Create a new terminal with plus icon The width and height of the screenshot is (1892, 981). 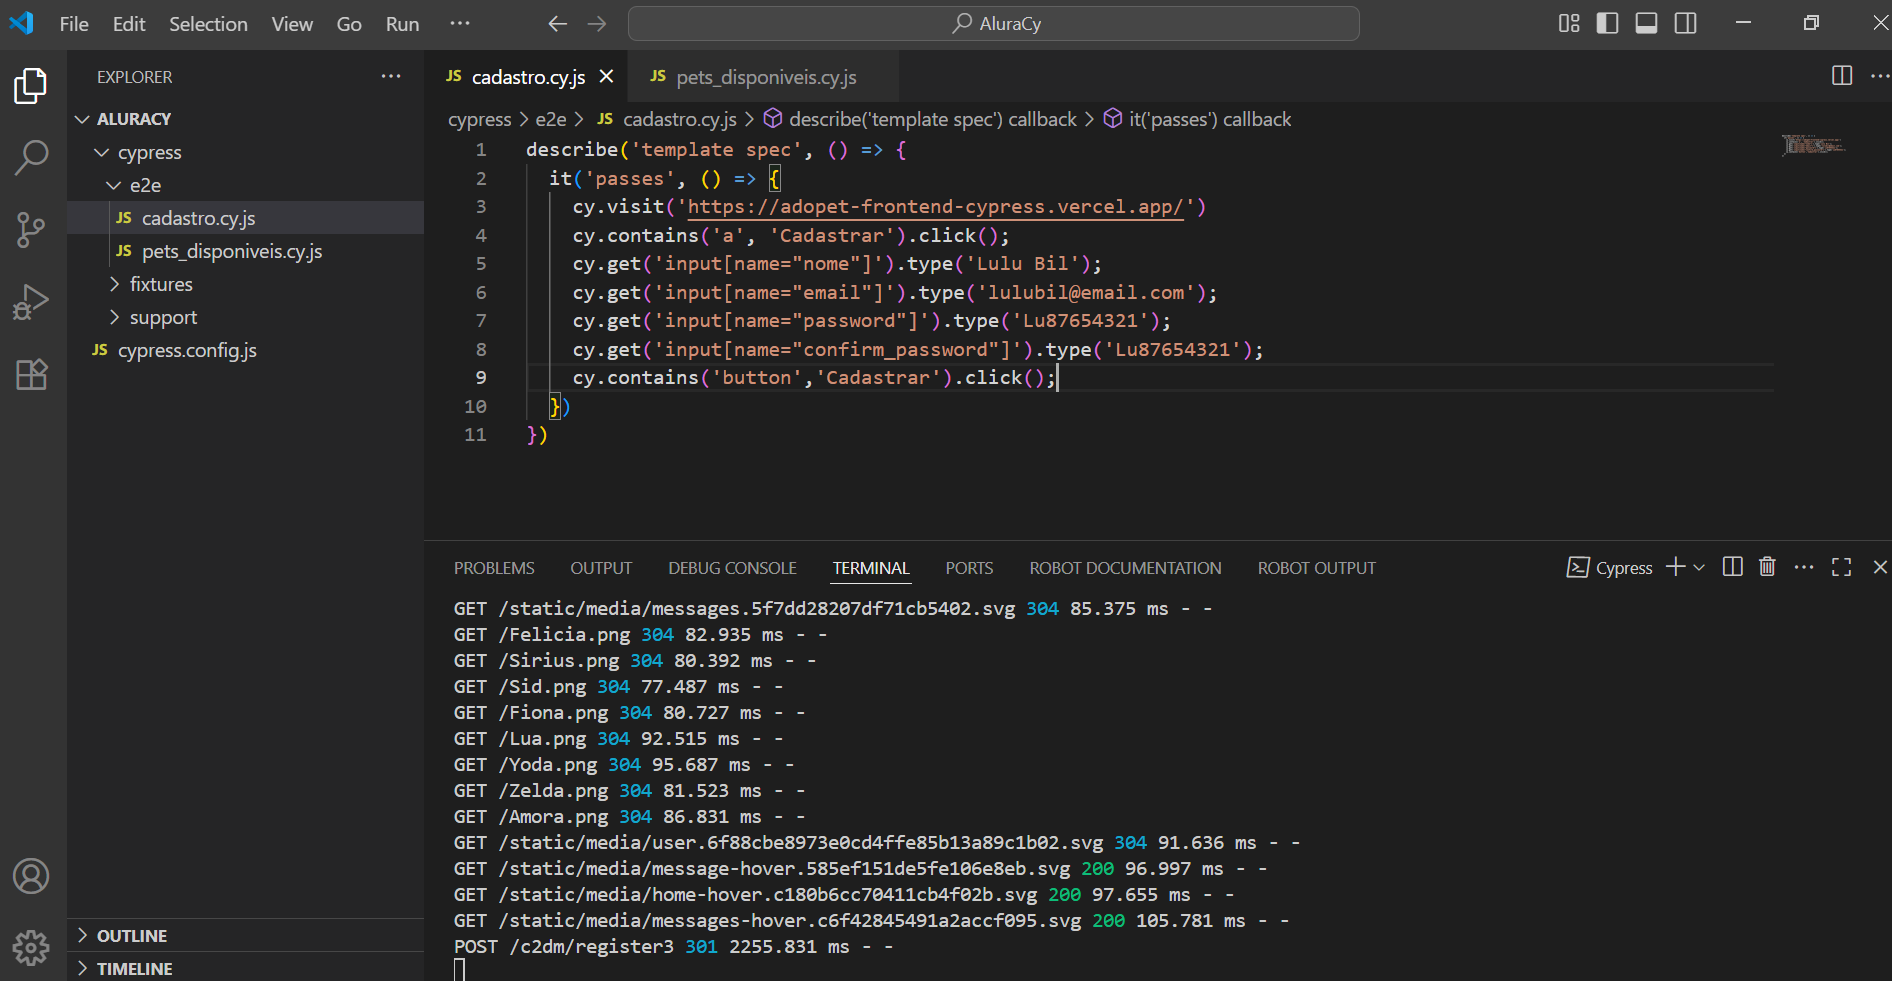click(x=1676, y=567)
